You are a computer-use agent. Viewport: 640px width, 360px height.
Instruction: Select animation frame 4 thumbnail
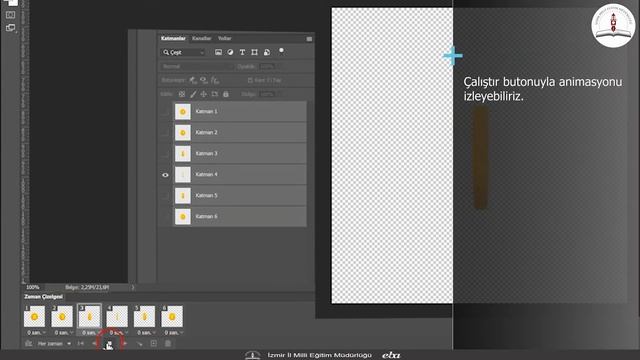tap(117, 316)
